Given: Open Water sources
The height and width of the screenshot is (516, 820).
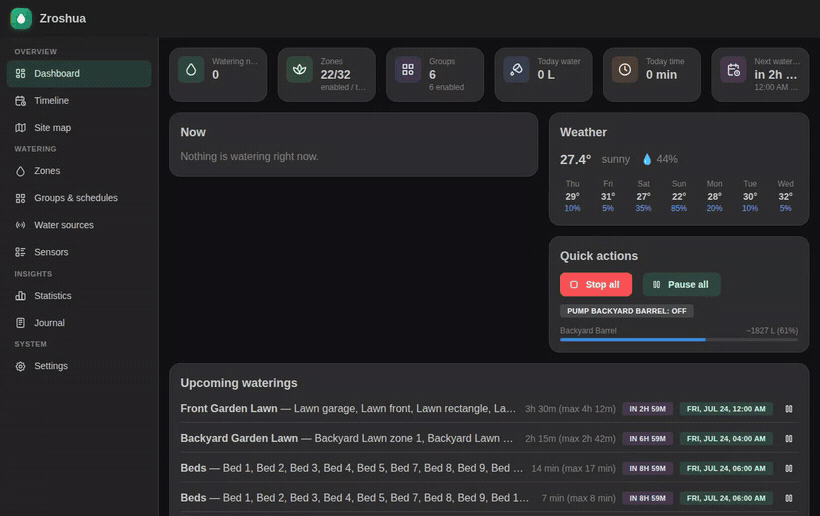Looking at the screenshot, I should pos(79,225).
